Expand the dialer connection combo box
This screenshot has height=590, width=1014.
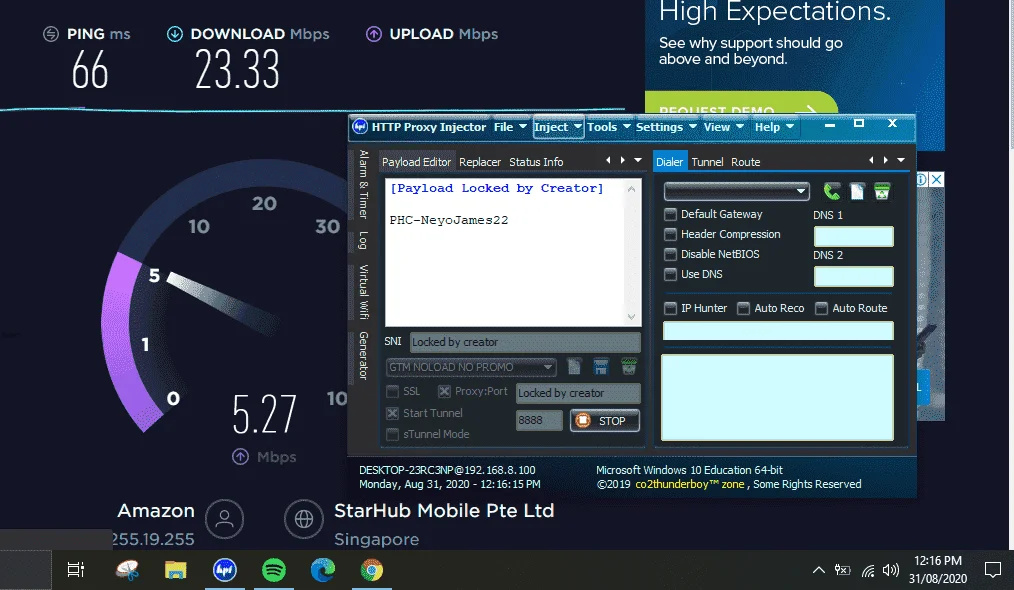801,191
